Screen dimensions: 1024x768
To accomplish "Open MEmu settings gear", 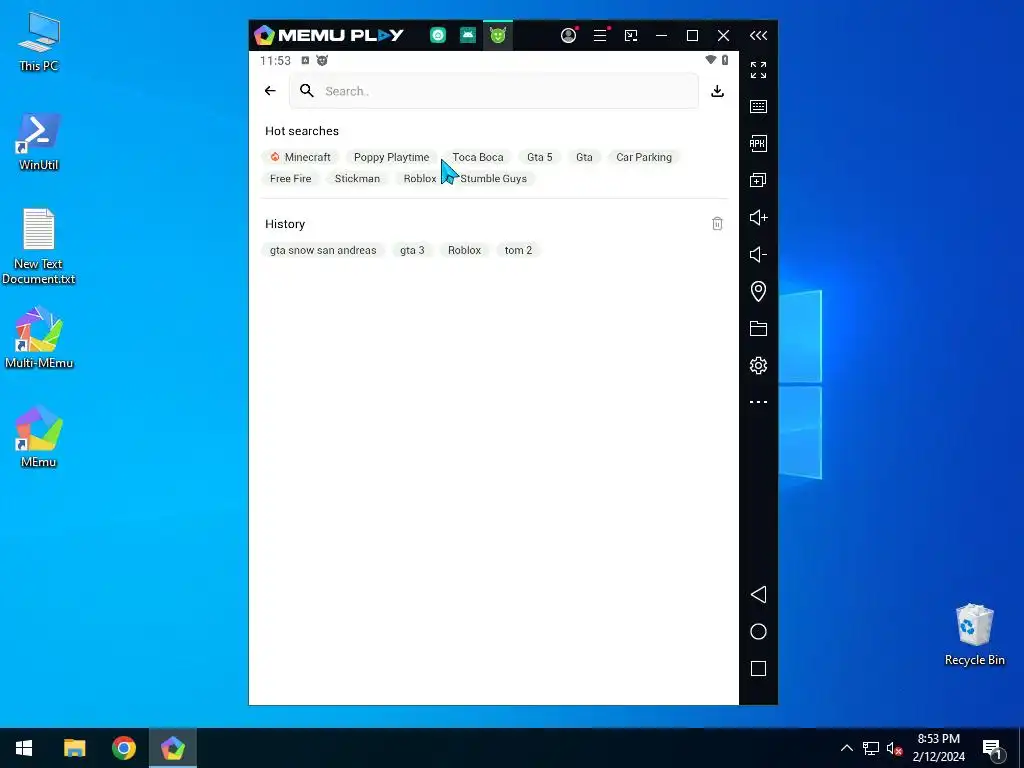I will pos(758,365).
